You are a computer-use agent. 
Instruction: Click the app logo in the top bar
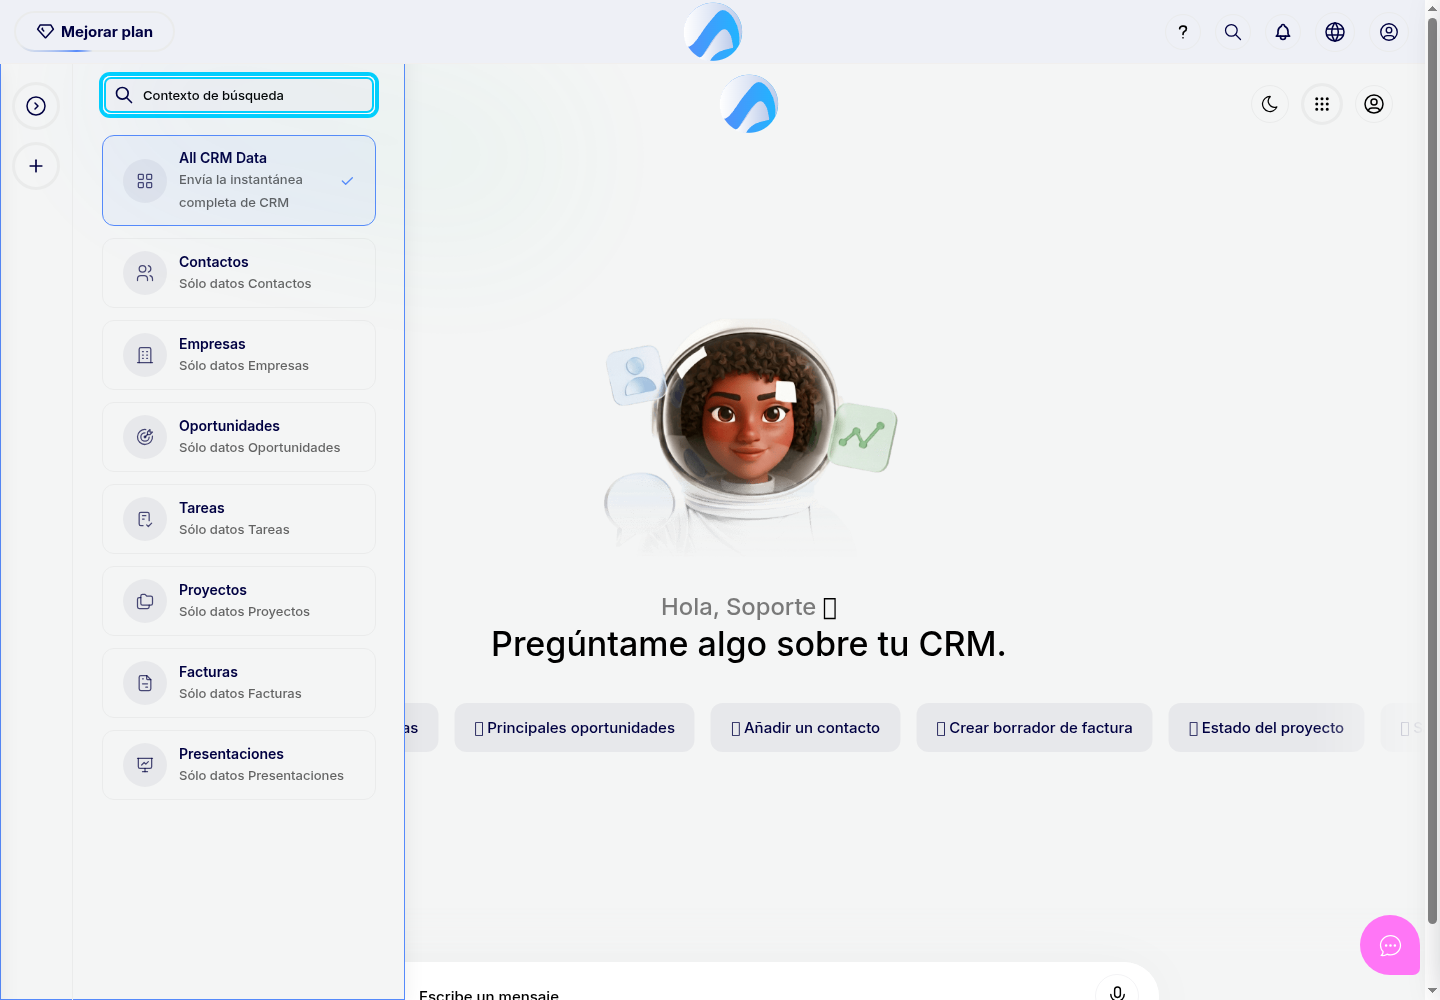point(713,32)
